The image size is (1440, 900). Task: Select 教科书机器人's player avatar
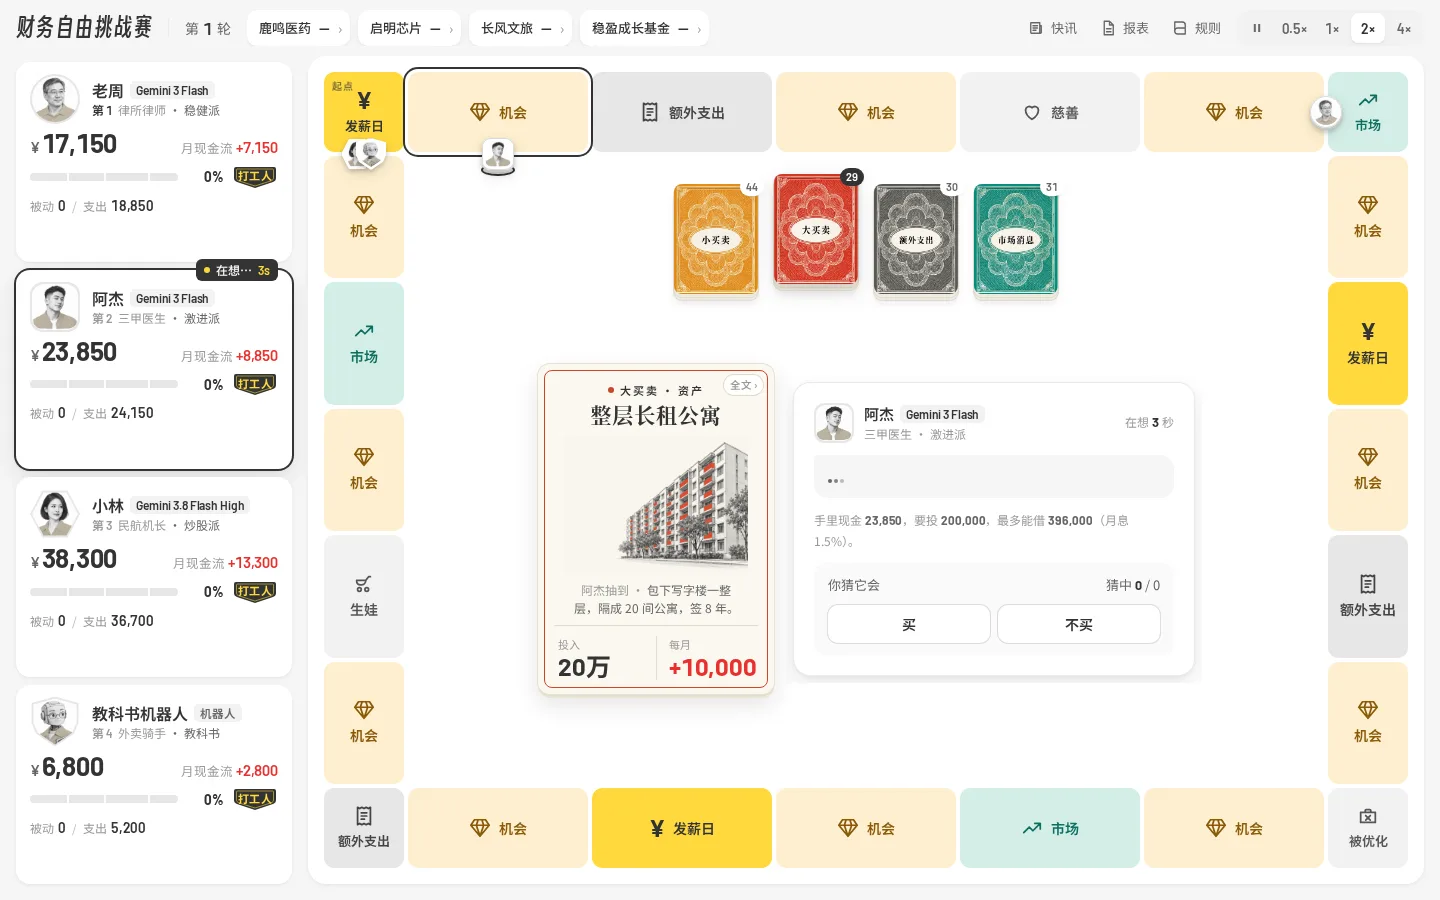click(55, 722)
